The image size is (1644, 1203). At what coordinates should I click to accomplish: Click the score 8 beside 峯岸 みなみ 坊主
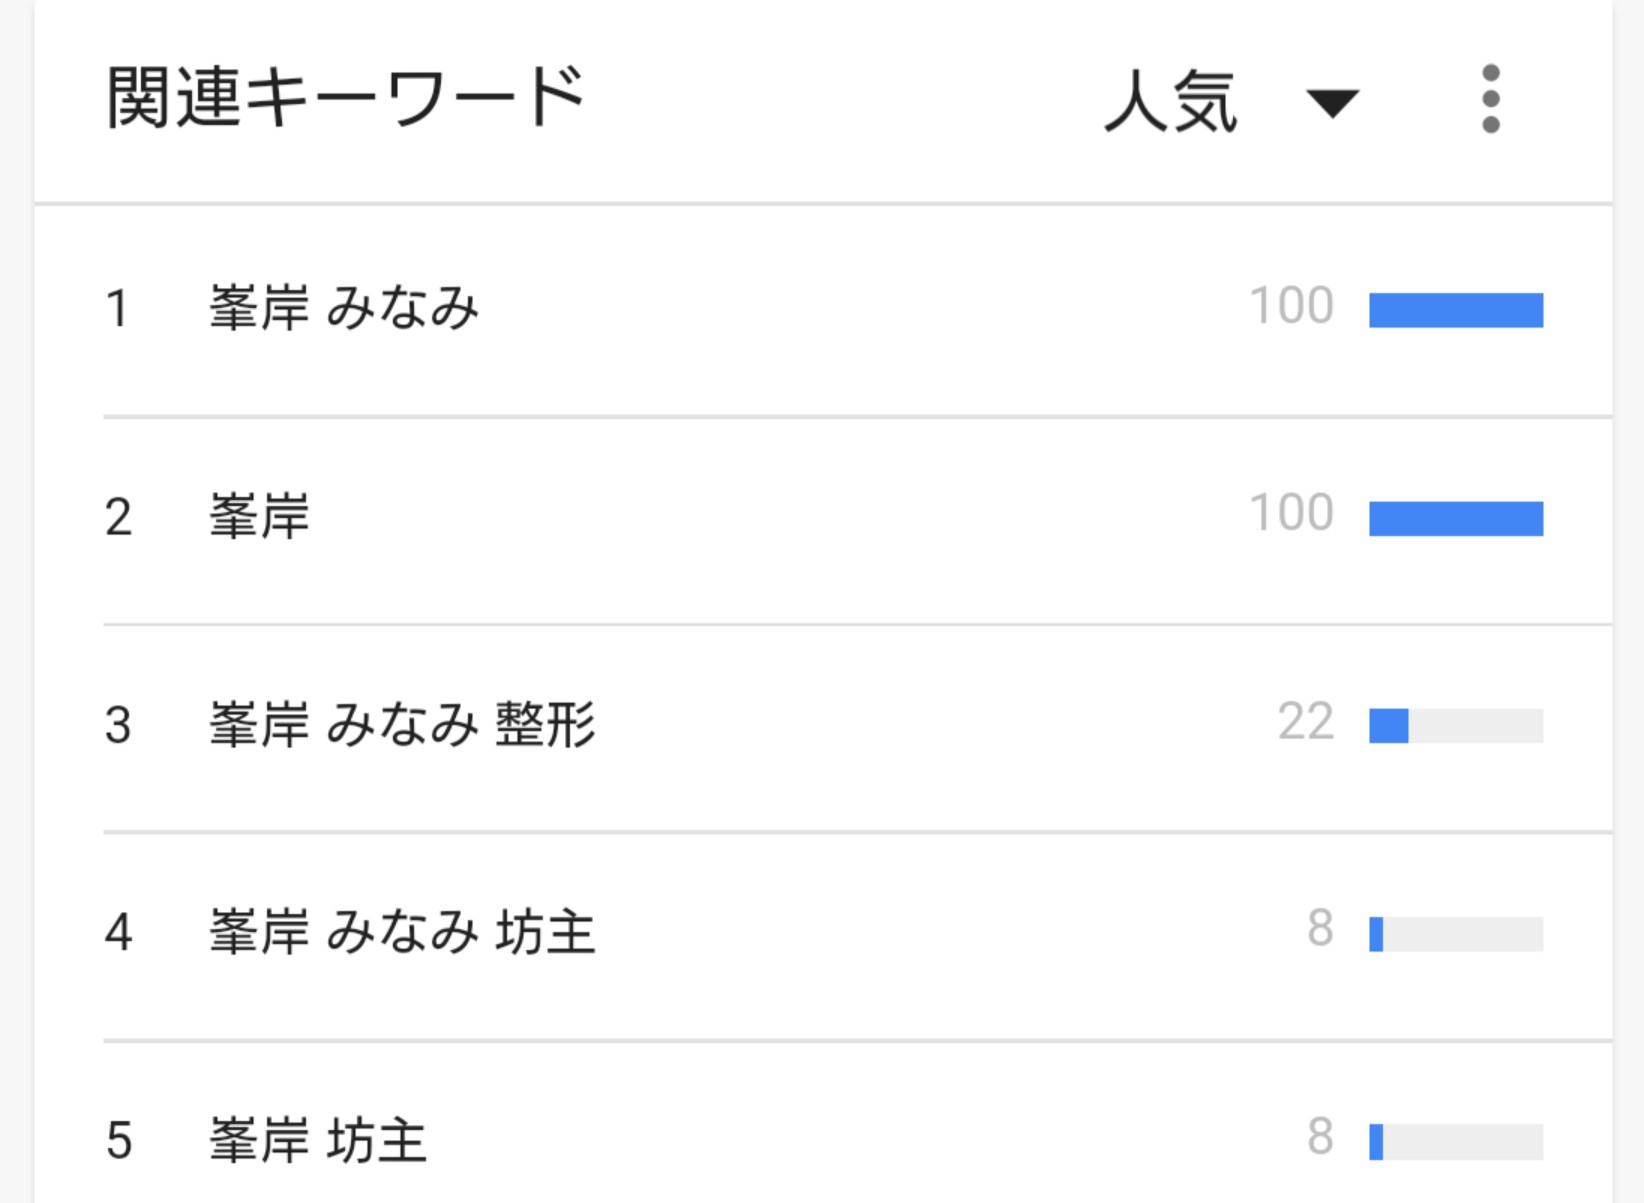point(1320,929)
